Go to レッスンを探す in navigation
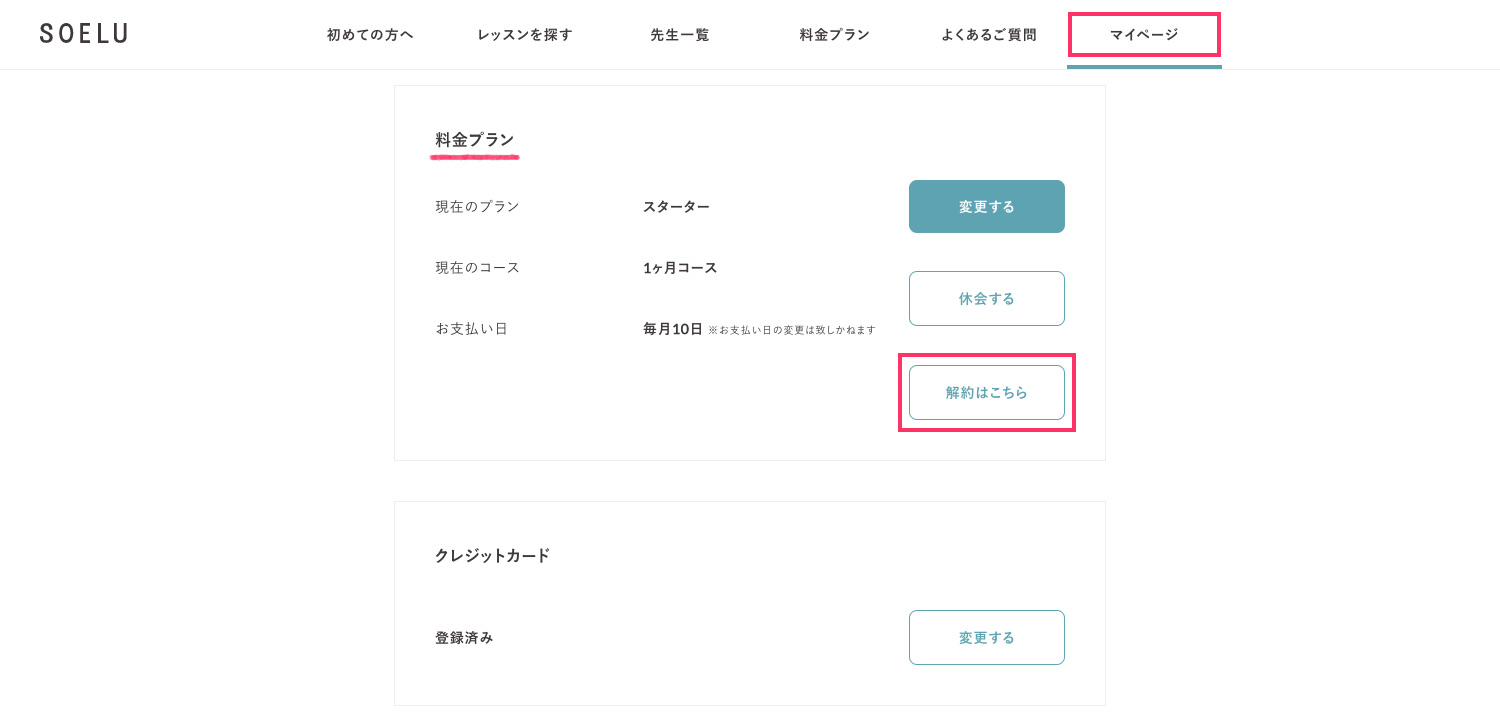The height and width of the screenshot is (725, 1500). point(525,35)
